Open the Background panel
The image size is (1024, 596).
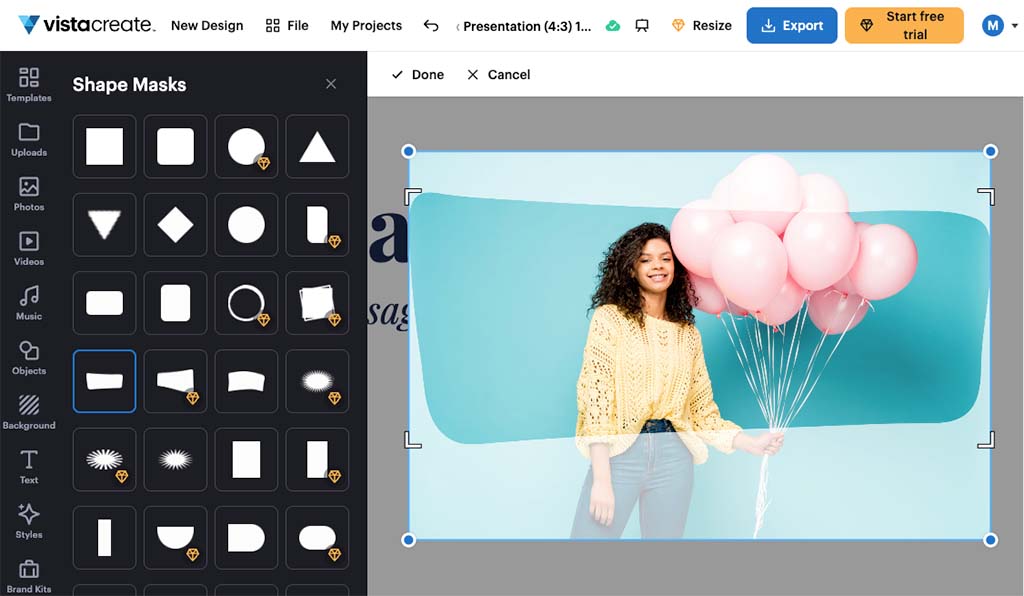point(29,412)
